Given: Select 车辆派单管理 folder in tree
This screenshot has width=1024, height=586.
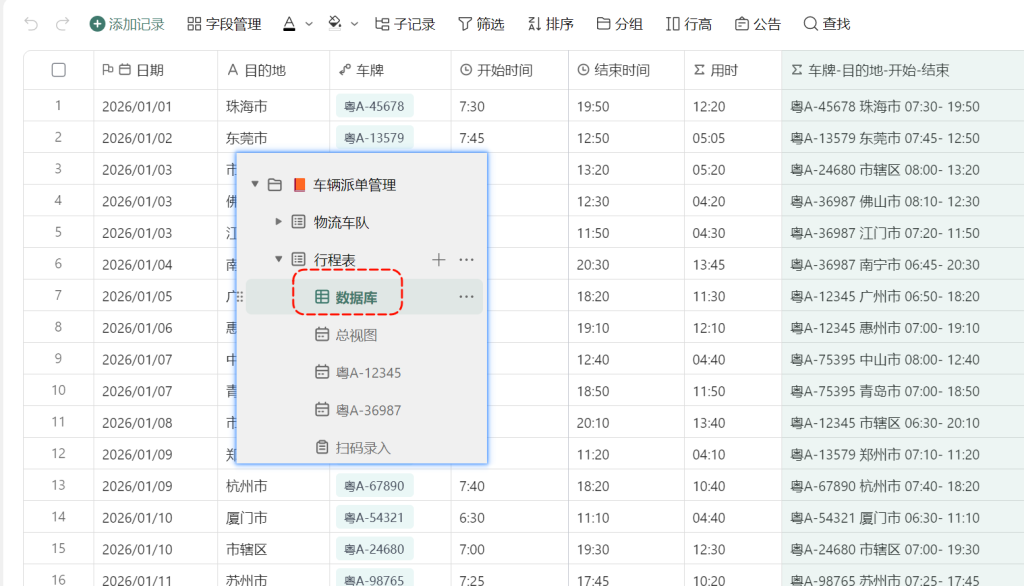Looking at the screenshot, I should tap(355, 185).
